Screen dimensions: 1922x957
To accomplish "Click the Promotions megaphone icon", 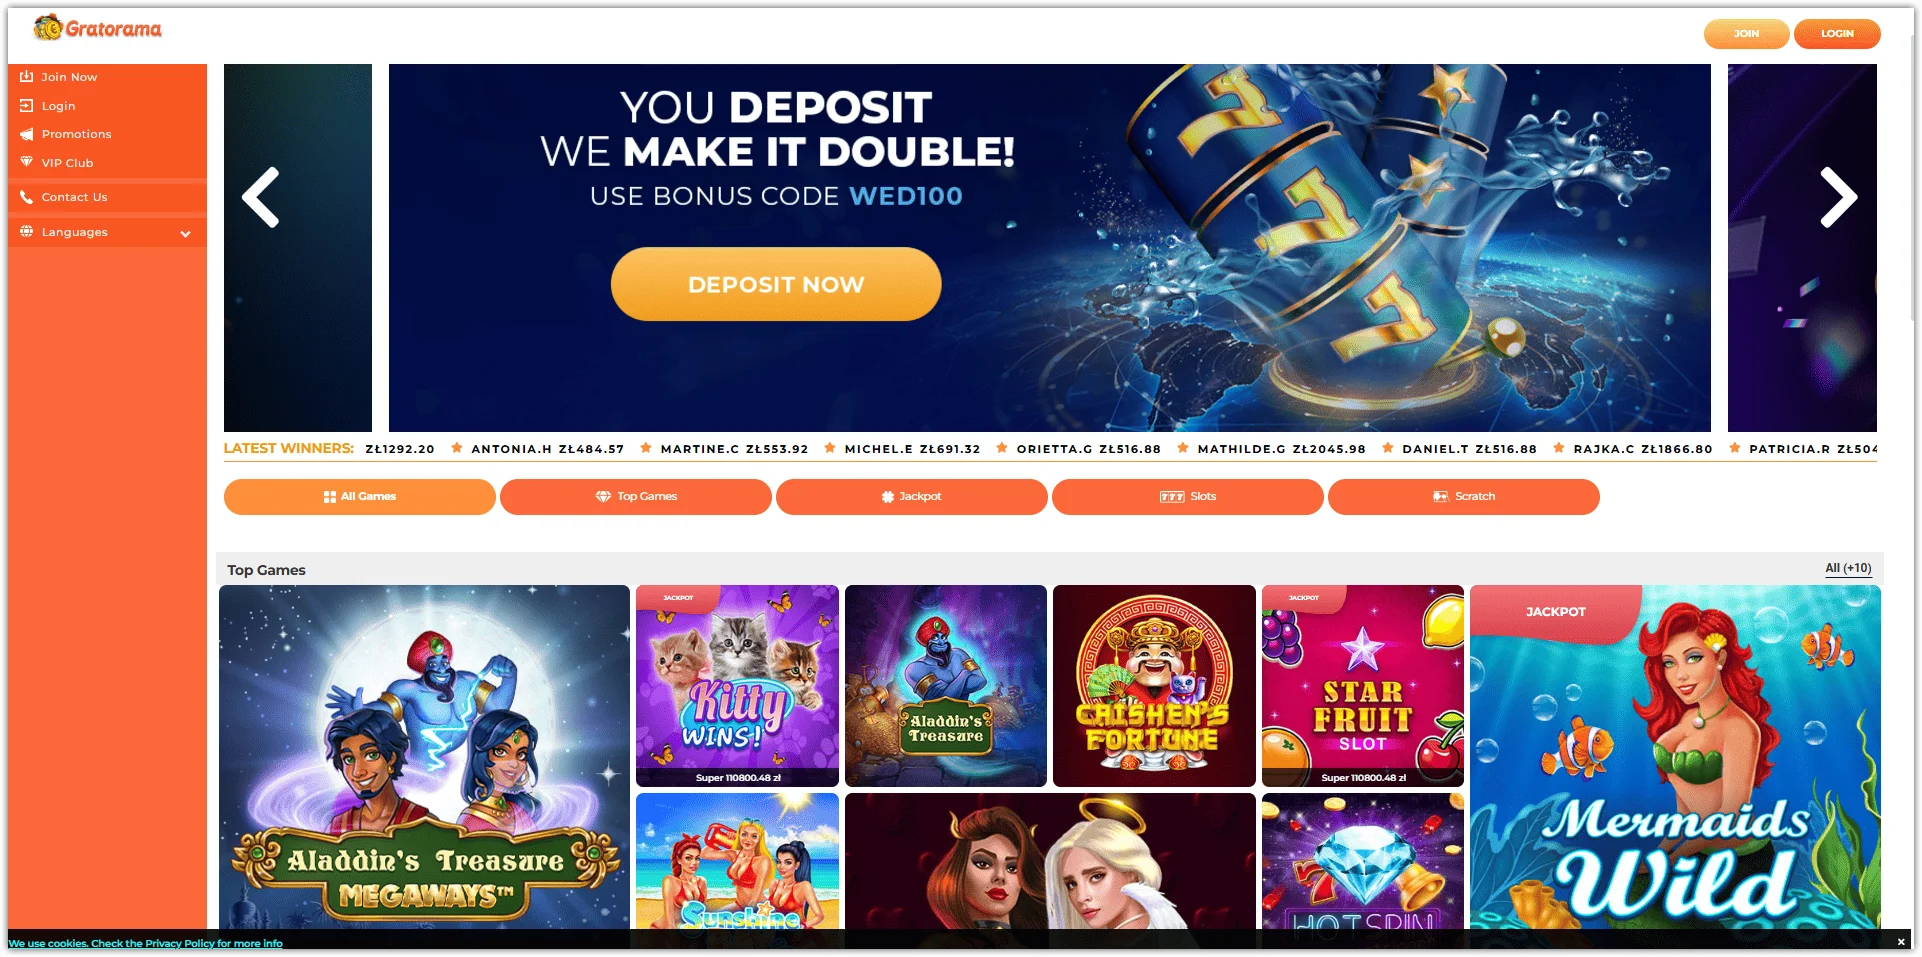I will click(x=27, y=134).
